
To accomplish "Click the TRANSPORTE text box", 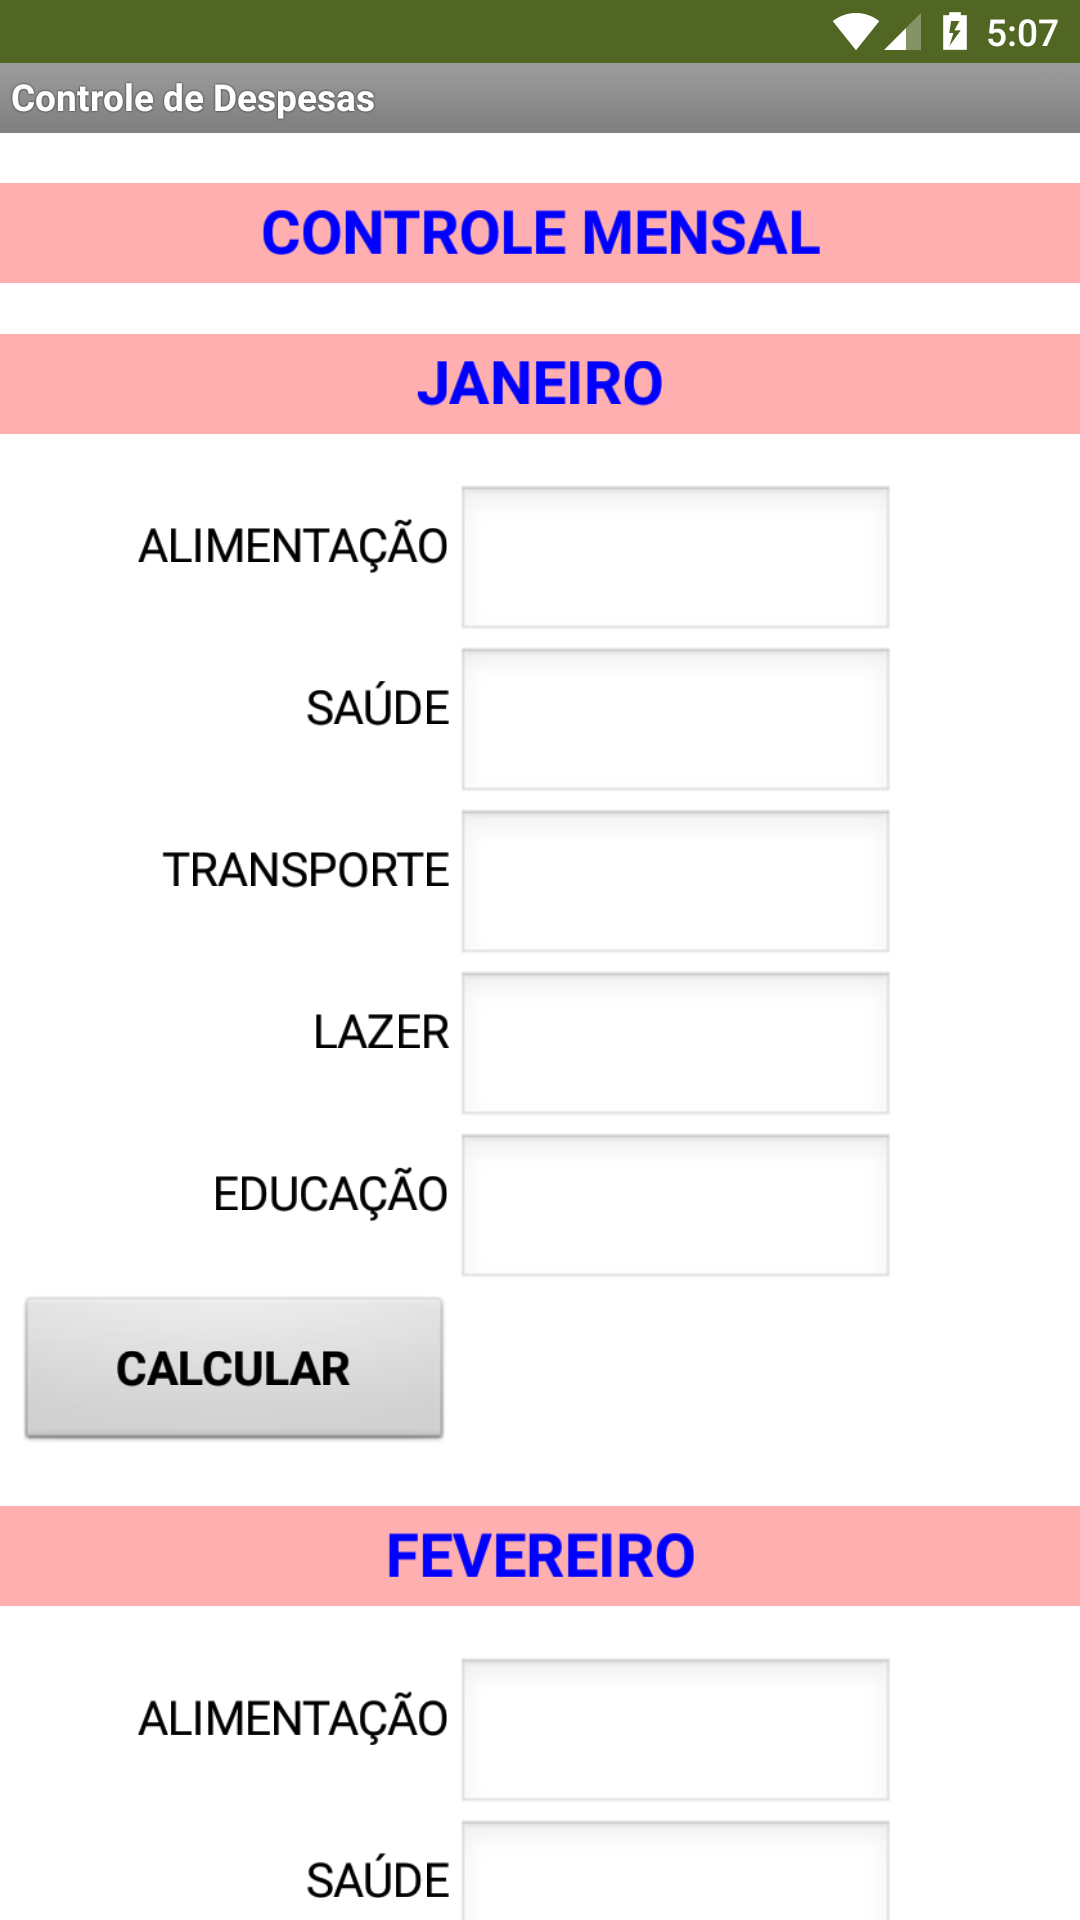I will tap(675, 881).
